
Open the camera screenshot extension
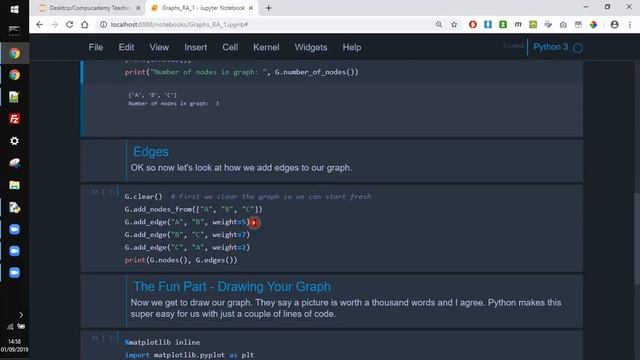point(563,24)
